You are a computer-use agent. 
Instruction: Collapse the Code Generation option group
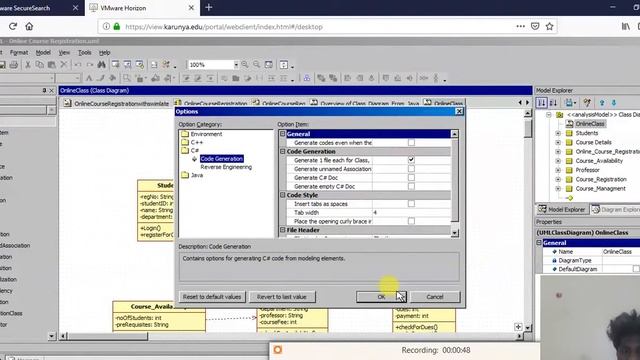click(282, 151)
